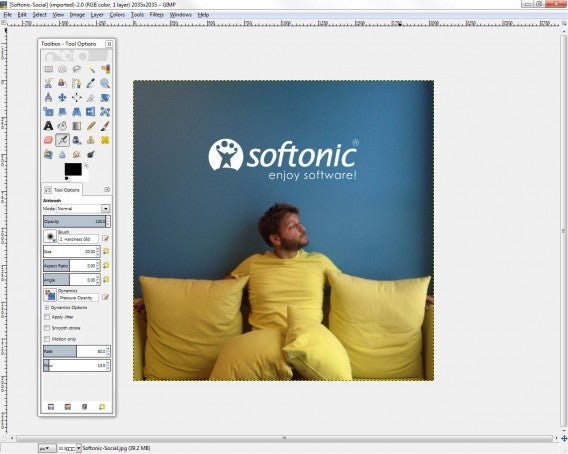The height and width of the screenshot is (454, 568).
Task: Open the Colors menu
Action: coord(117,15)
